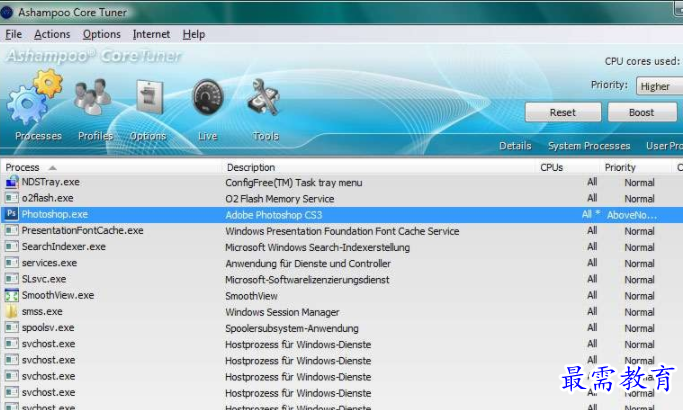Click the spoolsv.exe process icon

pyautogui.click(x=12, y=327)
